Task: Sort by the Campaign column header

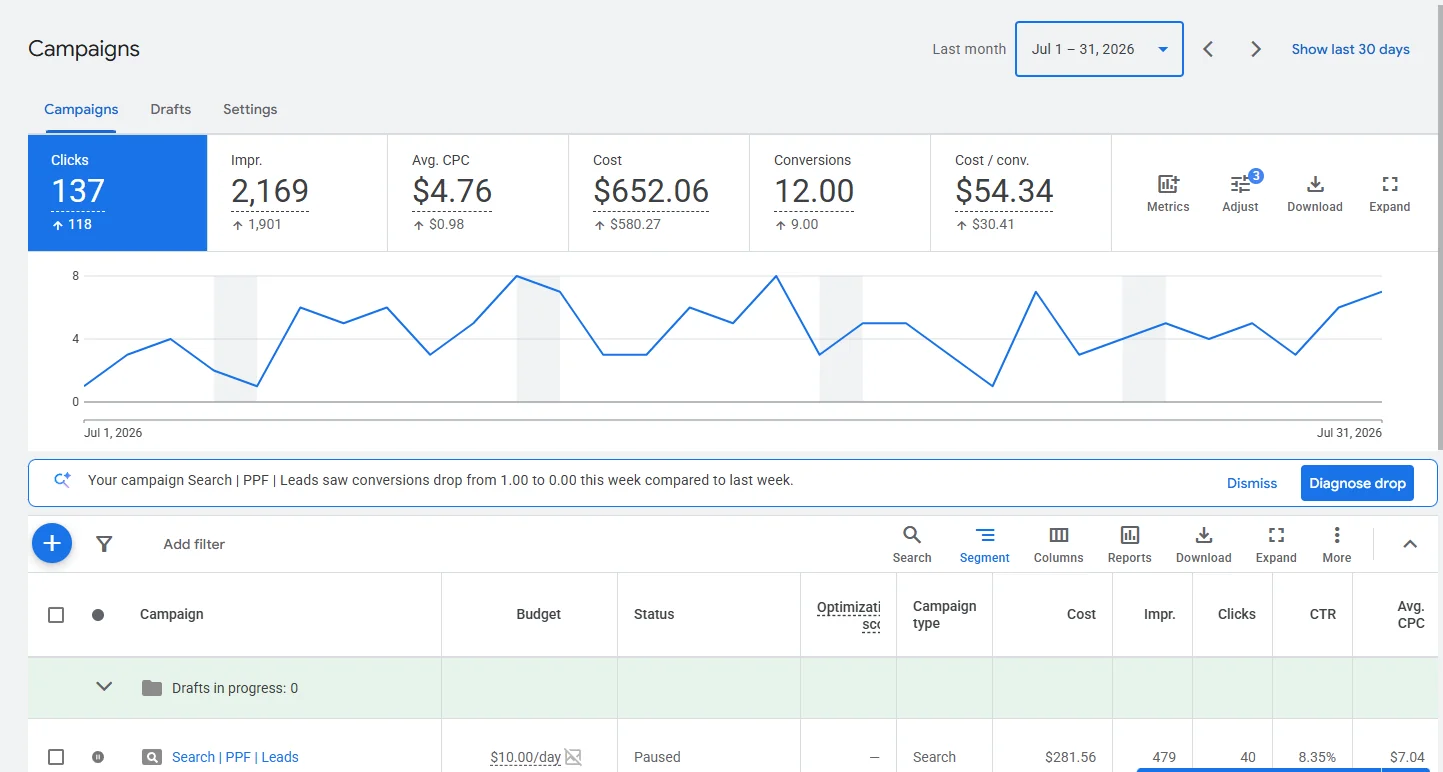Action: point(172,614)
